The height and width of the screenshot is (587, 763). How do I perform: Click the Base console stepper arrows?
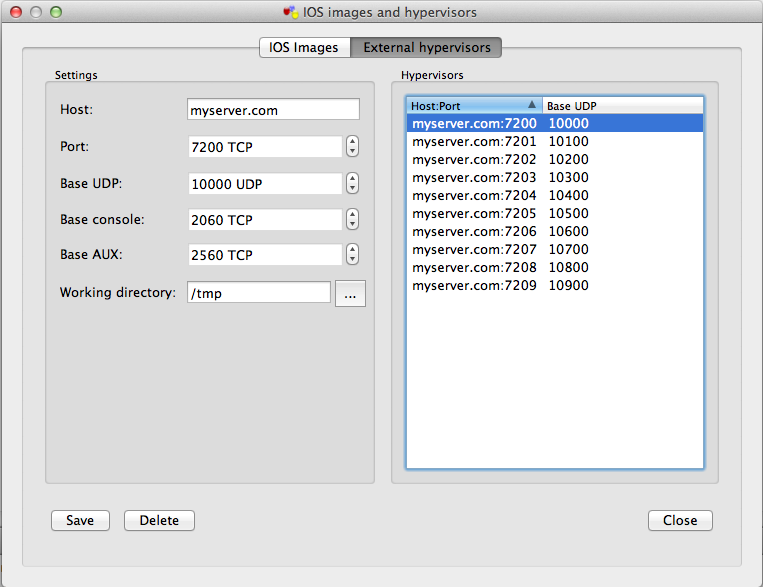(x=352, y=219)
